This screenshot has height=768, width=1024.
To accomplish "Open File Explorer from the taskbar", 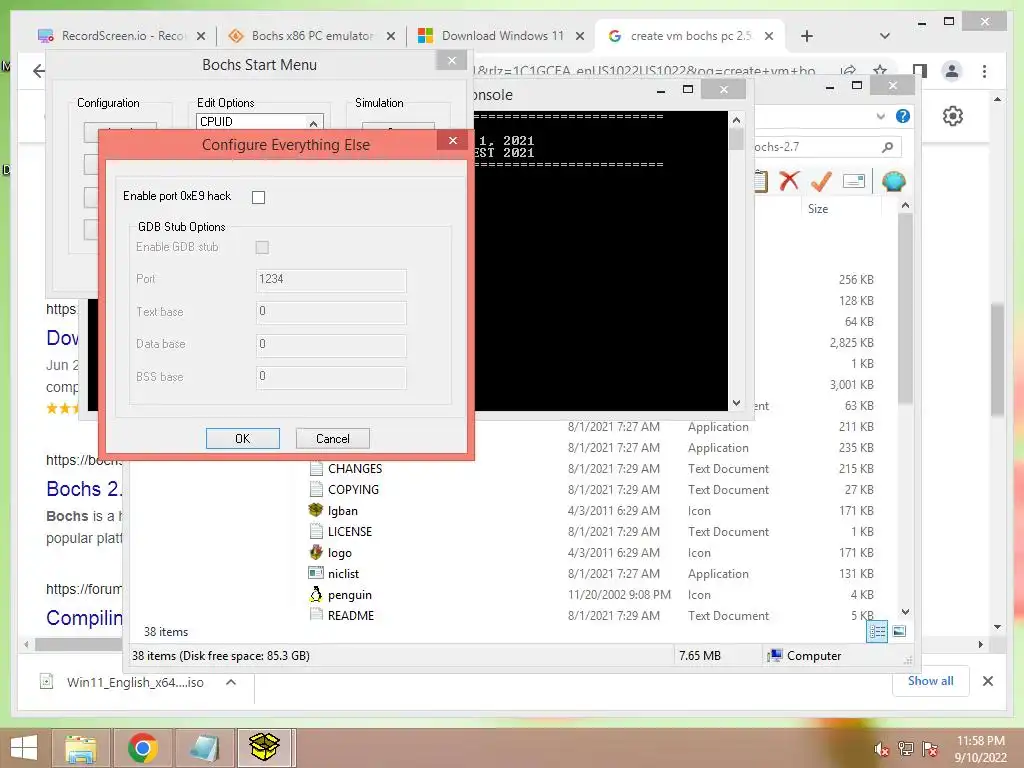I will tap(80, 748).
